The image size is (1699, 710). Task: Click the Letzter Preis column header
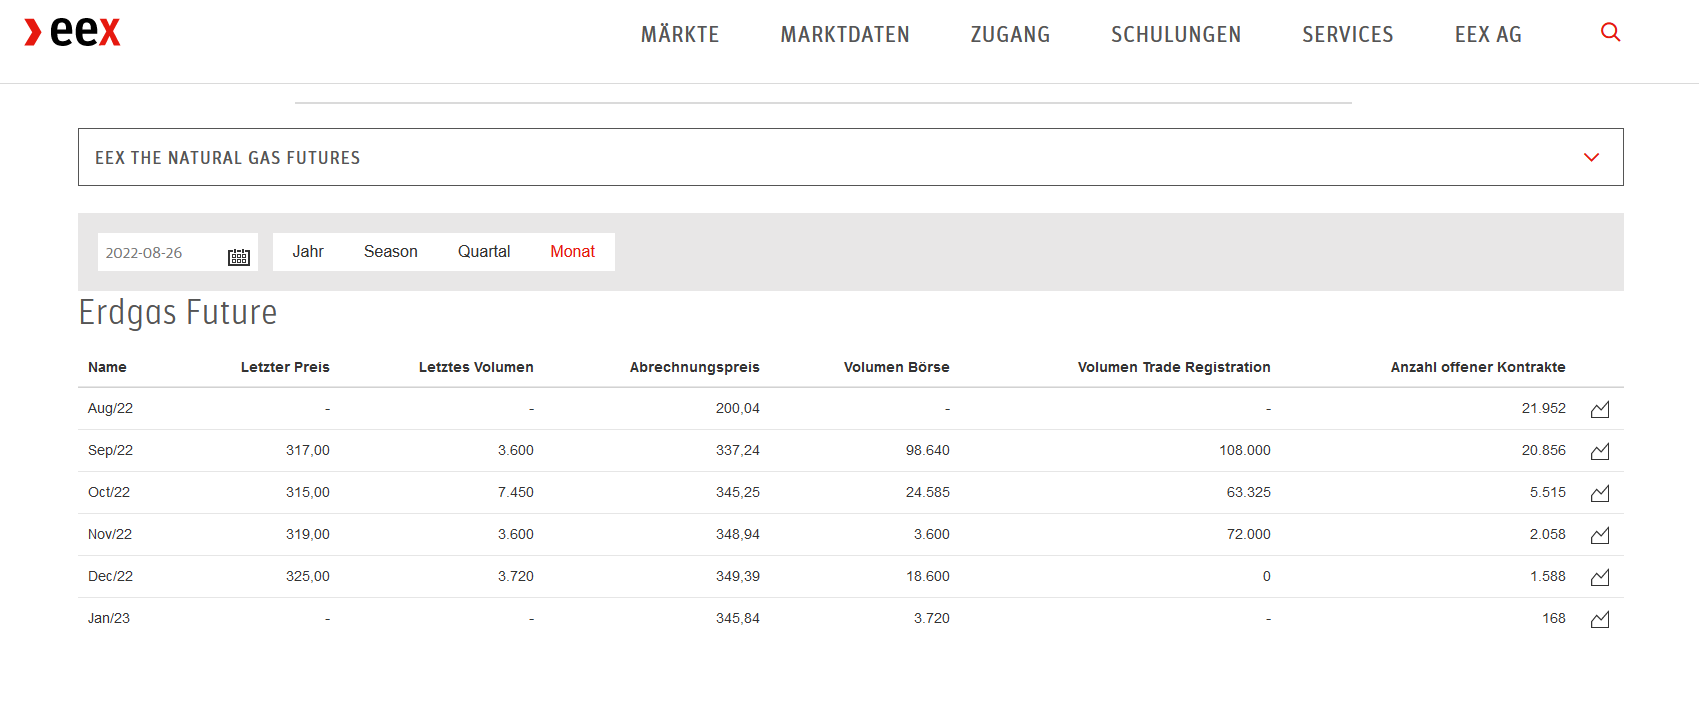click(x=285, y=367)
